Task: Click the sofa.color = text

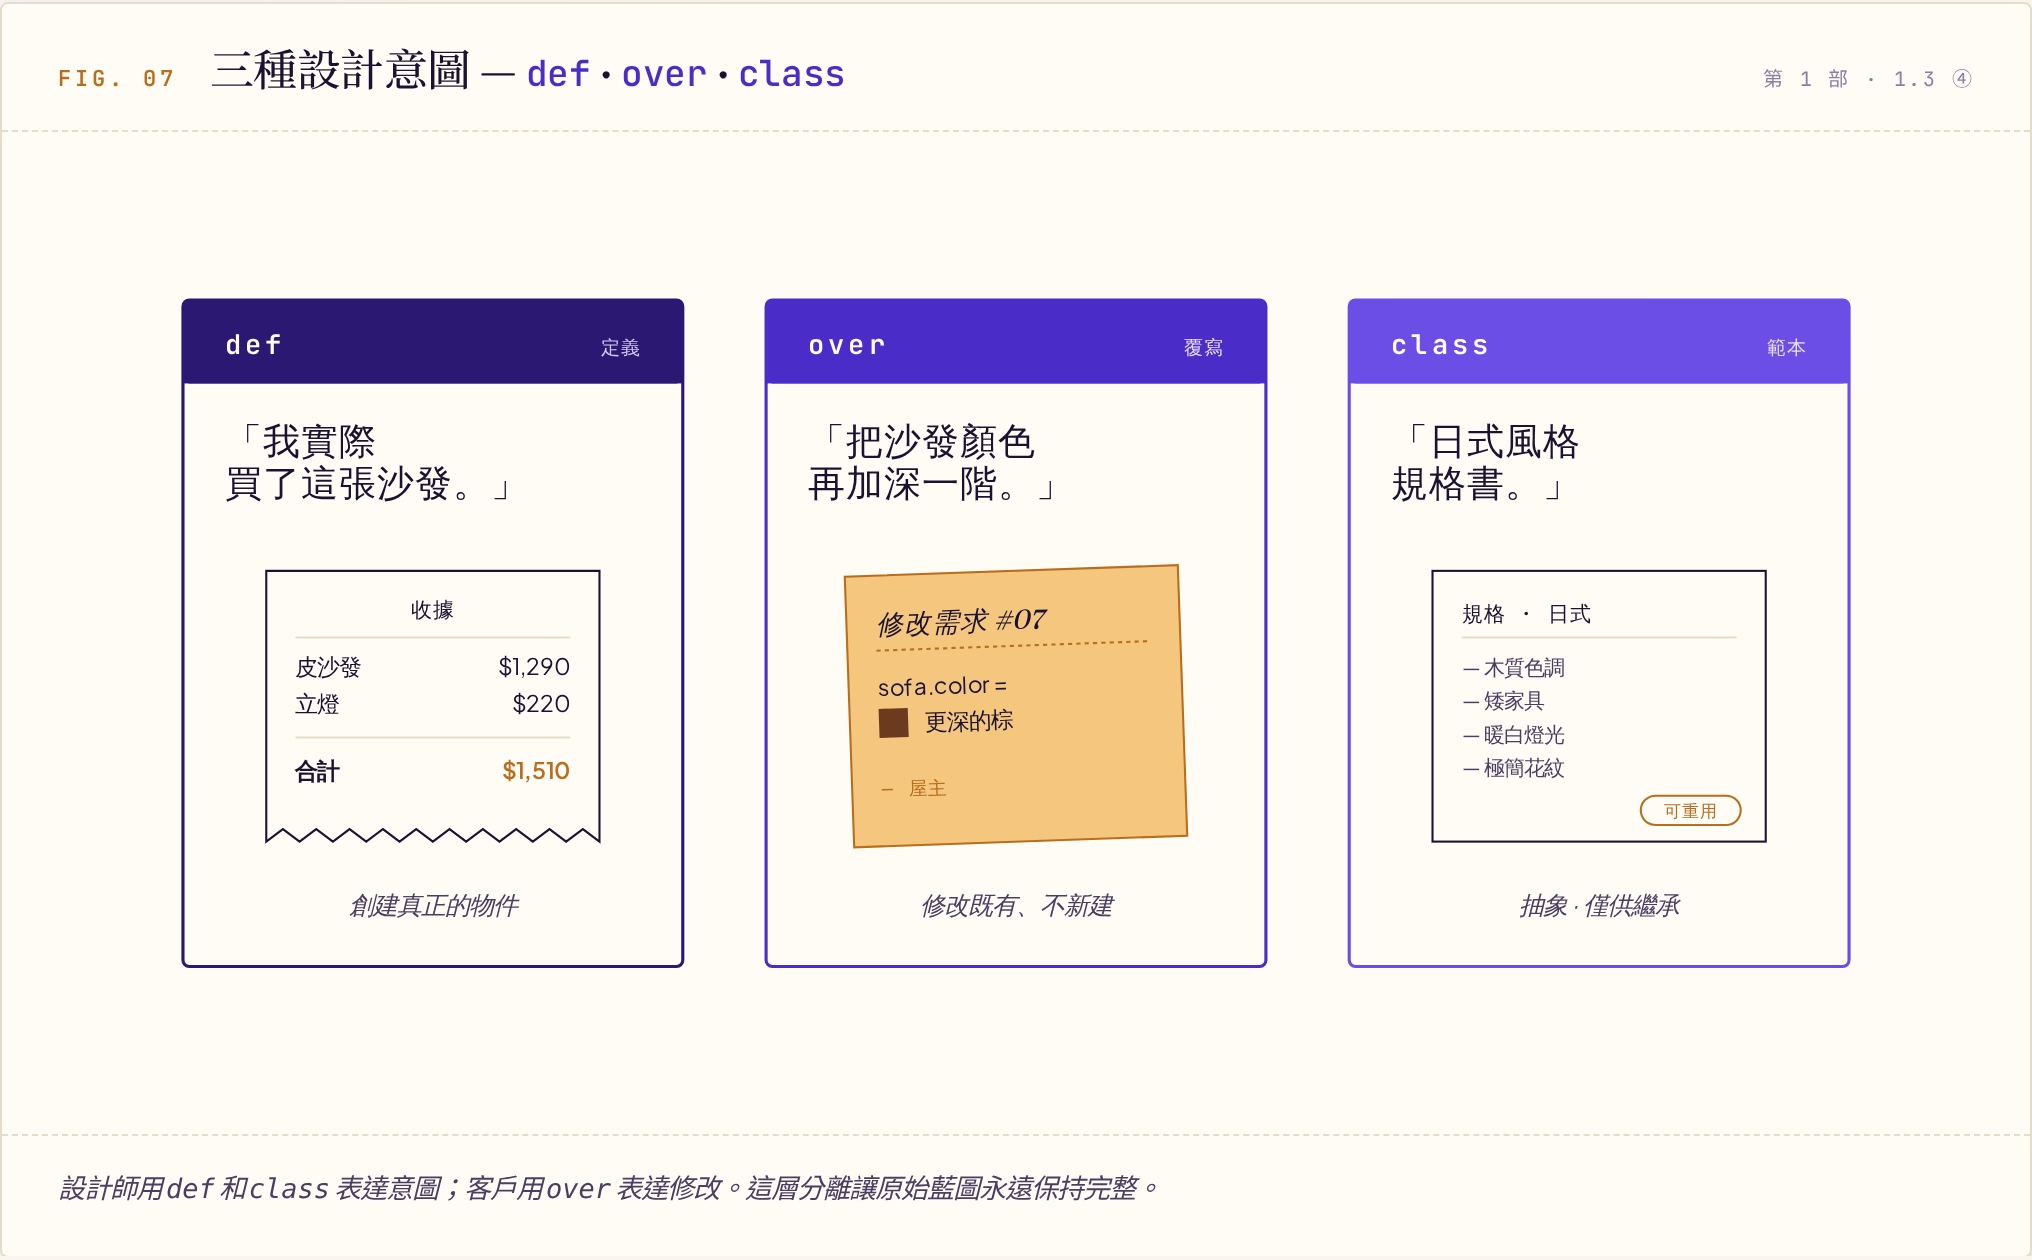Action: [942, 687]
